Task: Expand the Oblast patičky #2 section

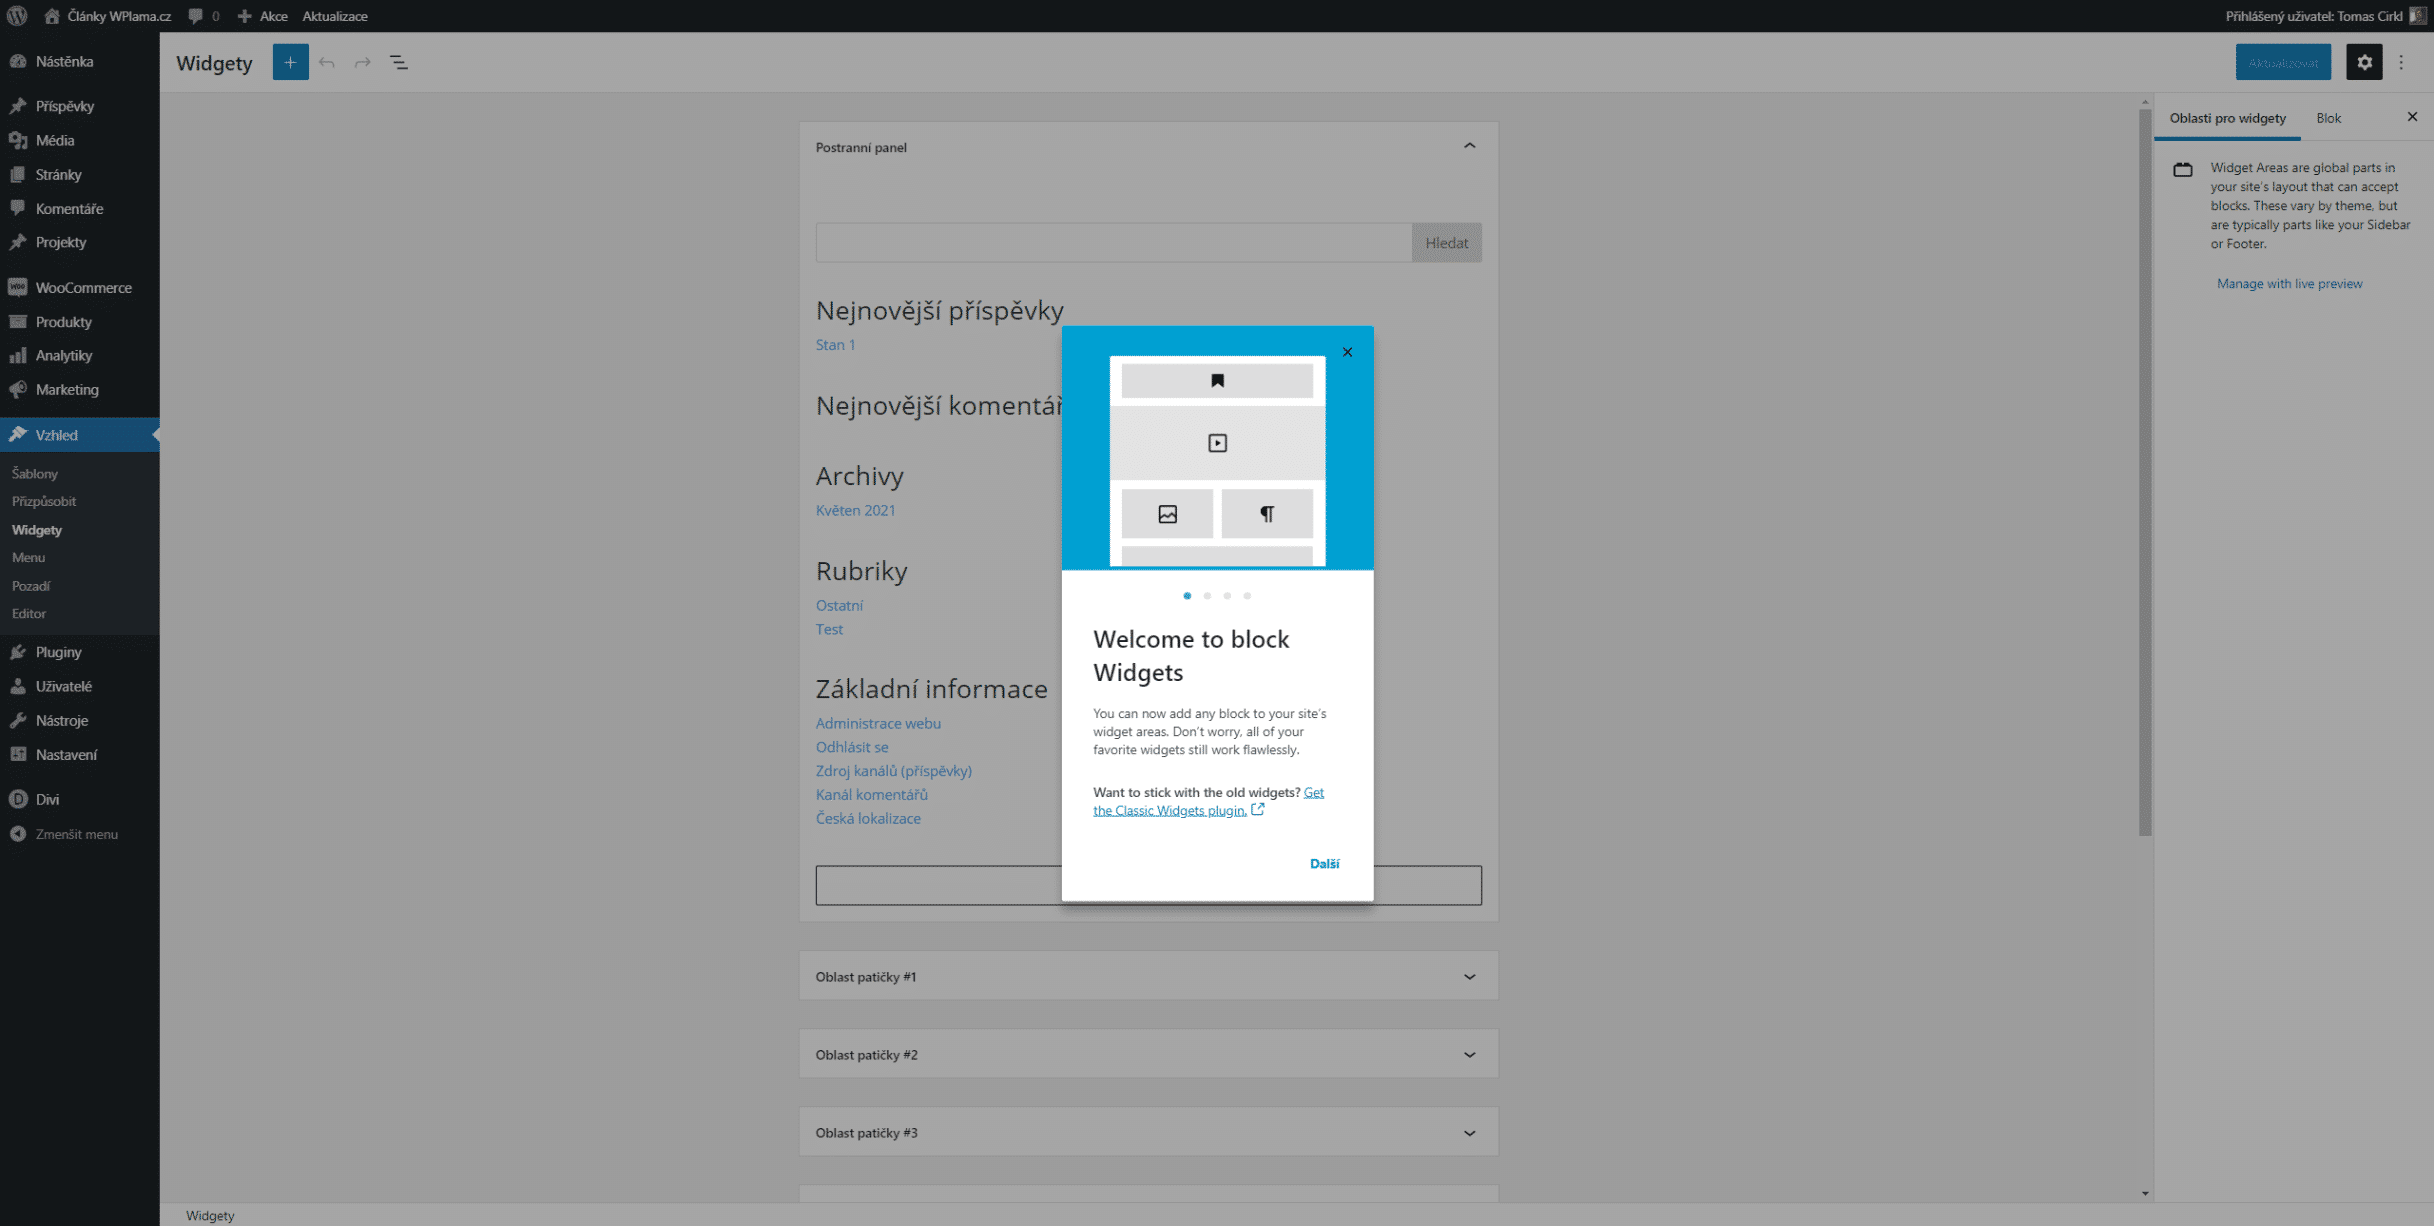Action: 1469,1054
